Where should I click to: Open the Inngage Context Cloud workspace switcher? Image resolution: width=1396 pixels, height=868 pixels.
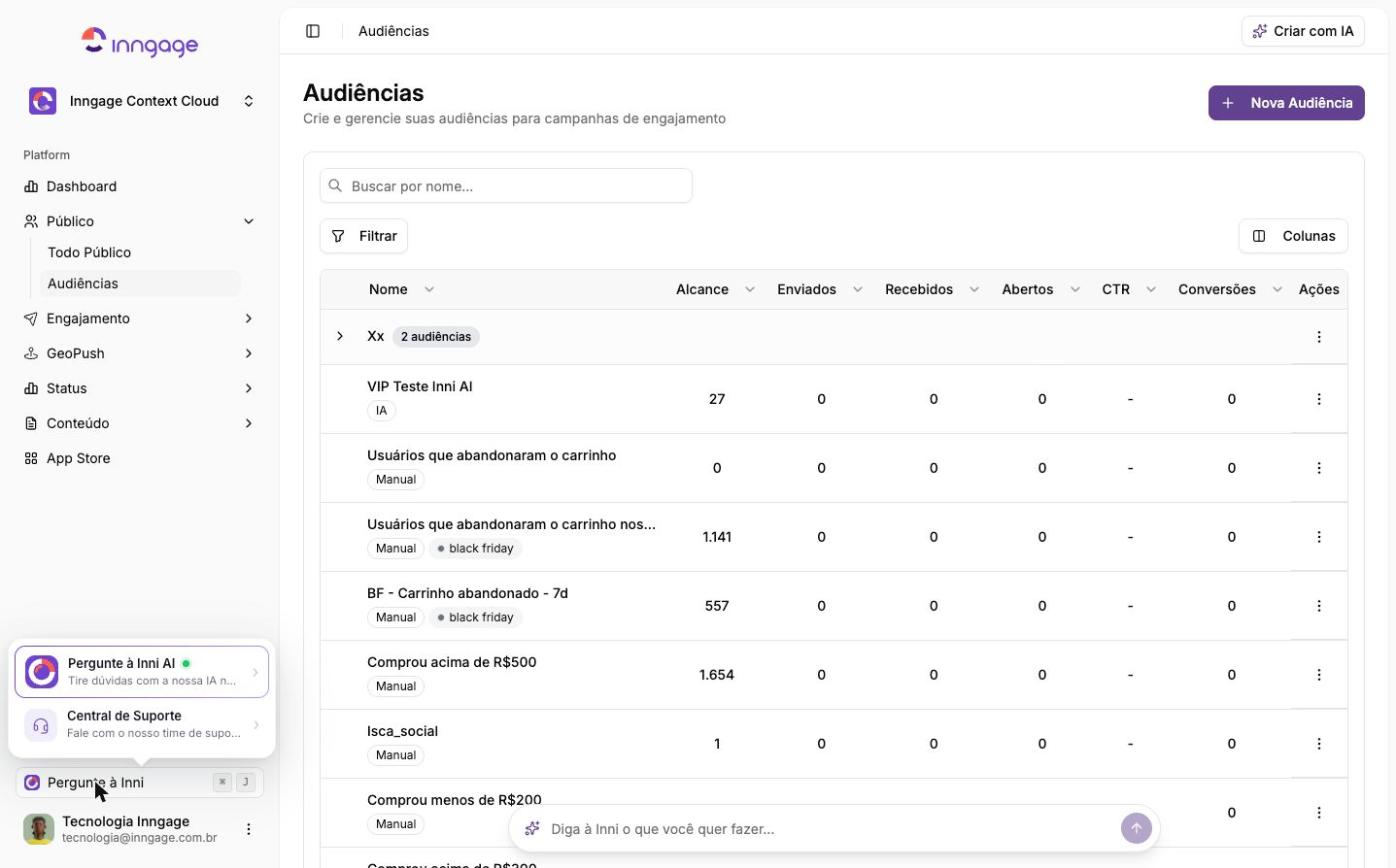point(140,101)
